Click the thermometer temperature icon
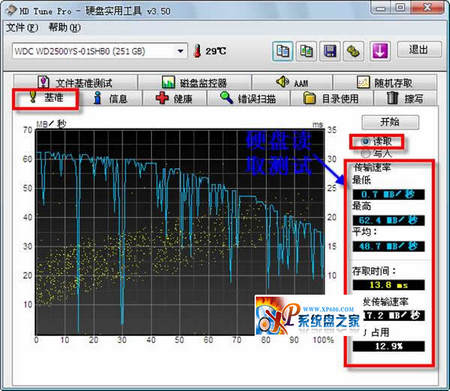 coord(197,51)
